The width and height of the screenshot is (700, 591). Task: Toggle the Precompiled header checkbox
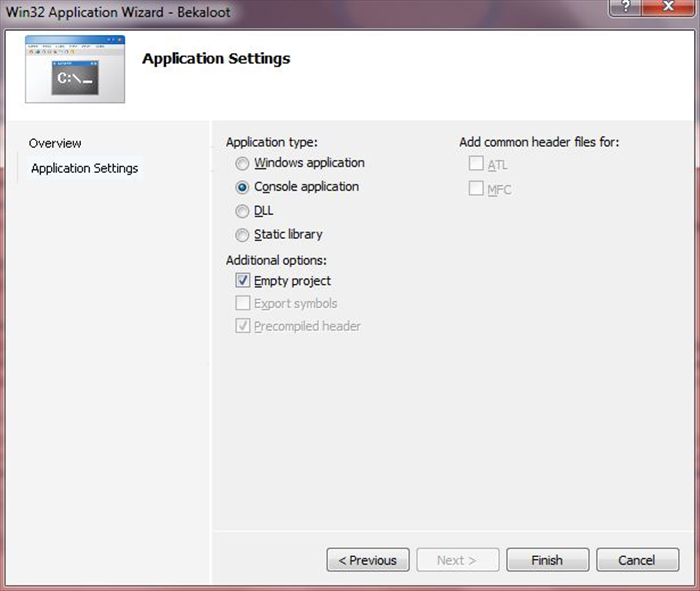[x=242, y=326]
